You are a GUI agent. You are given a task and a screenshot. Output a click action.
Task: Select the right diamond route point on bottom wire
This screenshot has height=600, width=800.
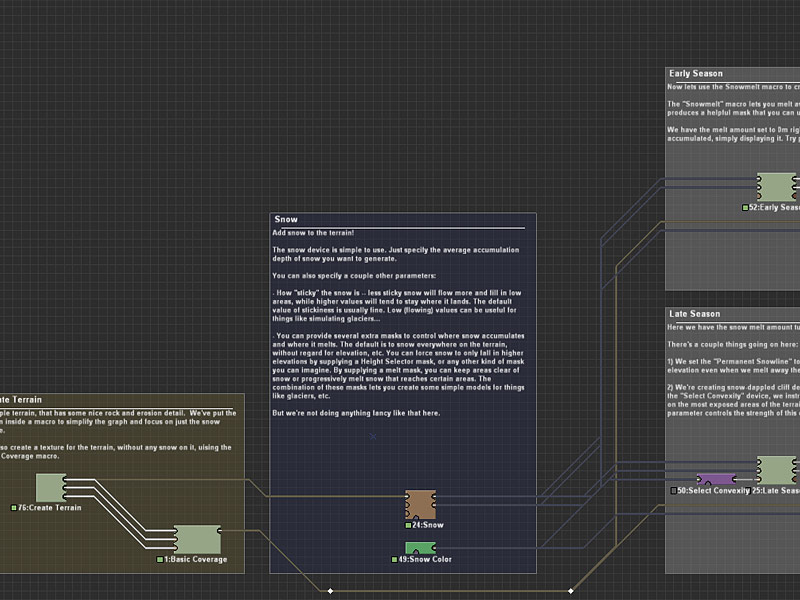pos(570,591)
